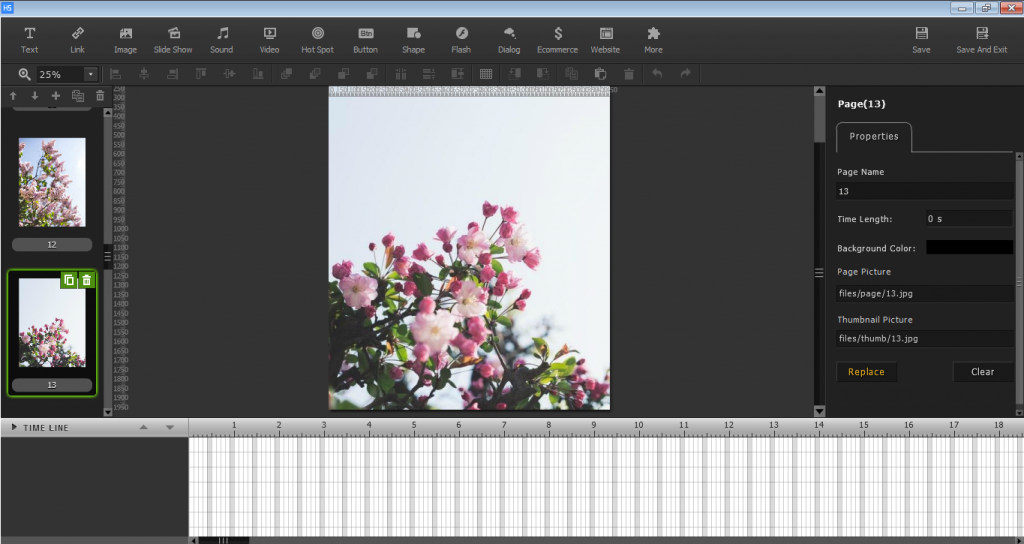Edit the Page Name field

coord(924,191)
